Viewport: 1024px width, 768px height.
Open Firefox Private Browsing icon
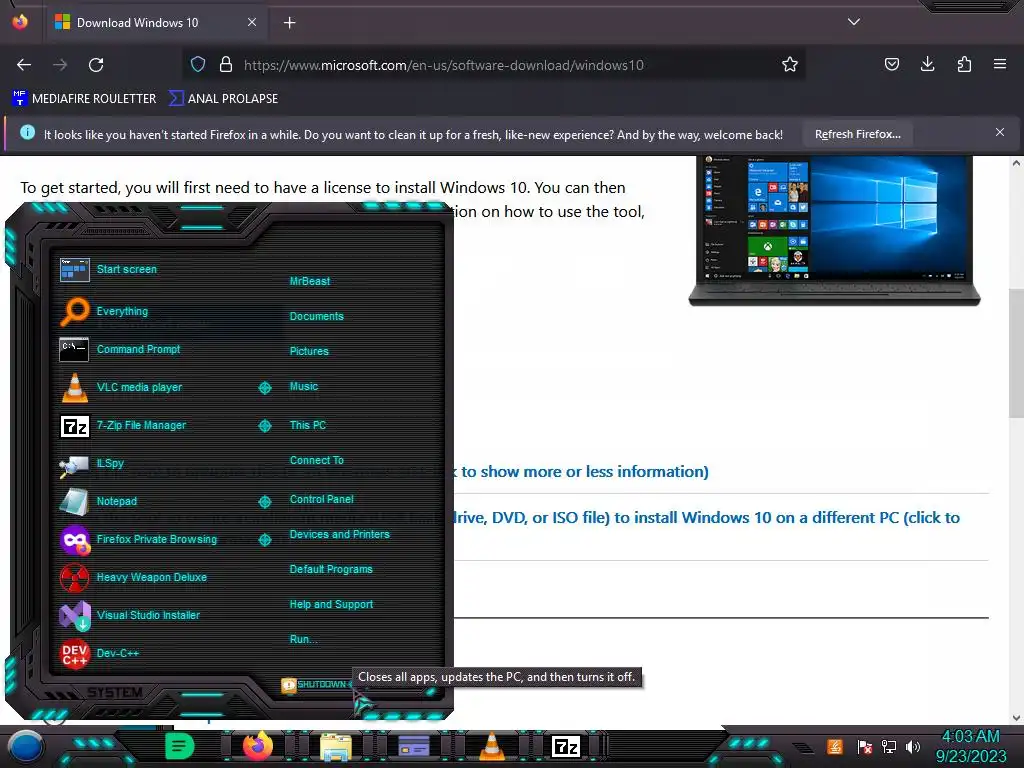[x=74, y=540]
